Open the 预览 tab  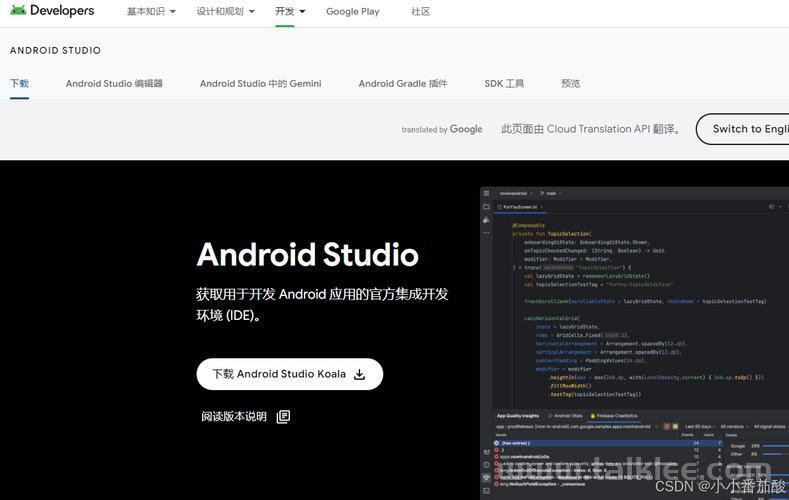pos(571,84)
